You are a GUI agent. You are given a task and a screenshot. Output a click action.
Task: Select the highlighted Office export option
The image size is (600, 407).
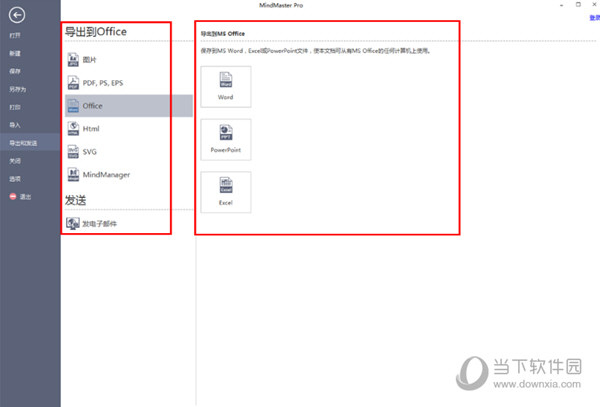point(129,106)
